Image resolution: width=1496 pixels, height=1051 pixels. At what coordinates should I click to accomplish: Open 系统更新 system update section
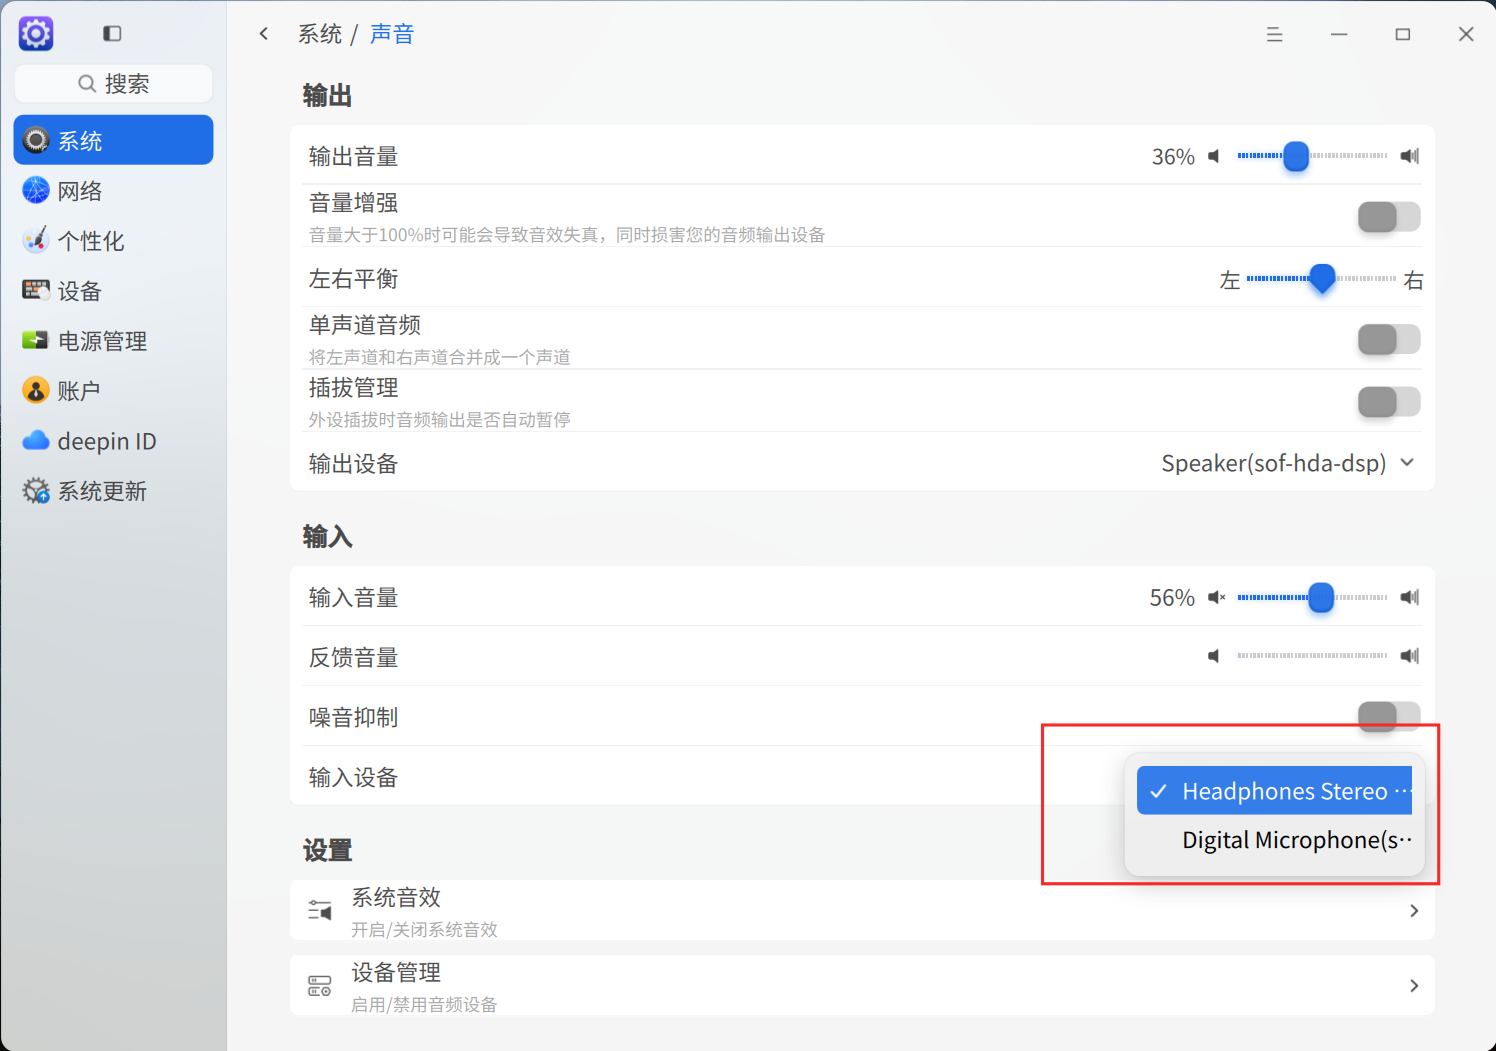coord(113,490)
